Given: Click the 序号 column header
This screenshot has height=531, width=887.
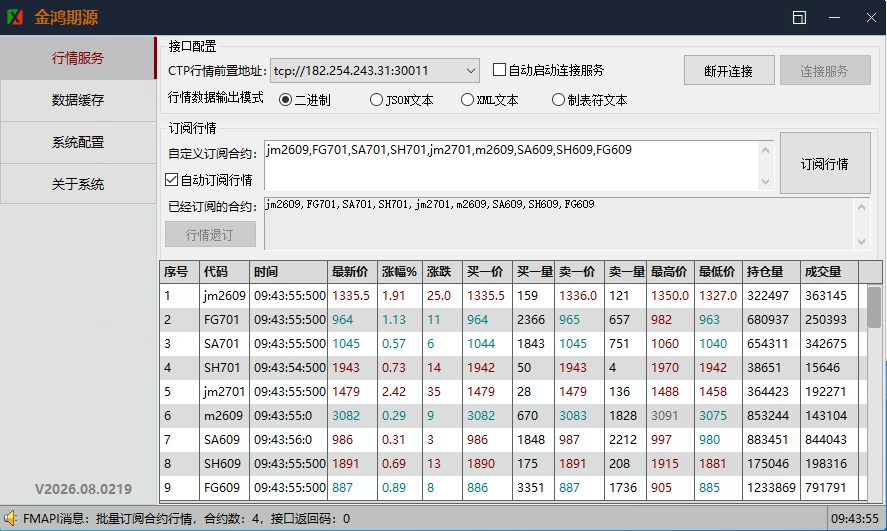Looking at the screenshot, I should point(179,272).
